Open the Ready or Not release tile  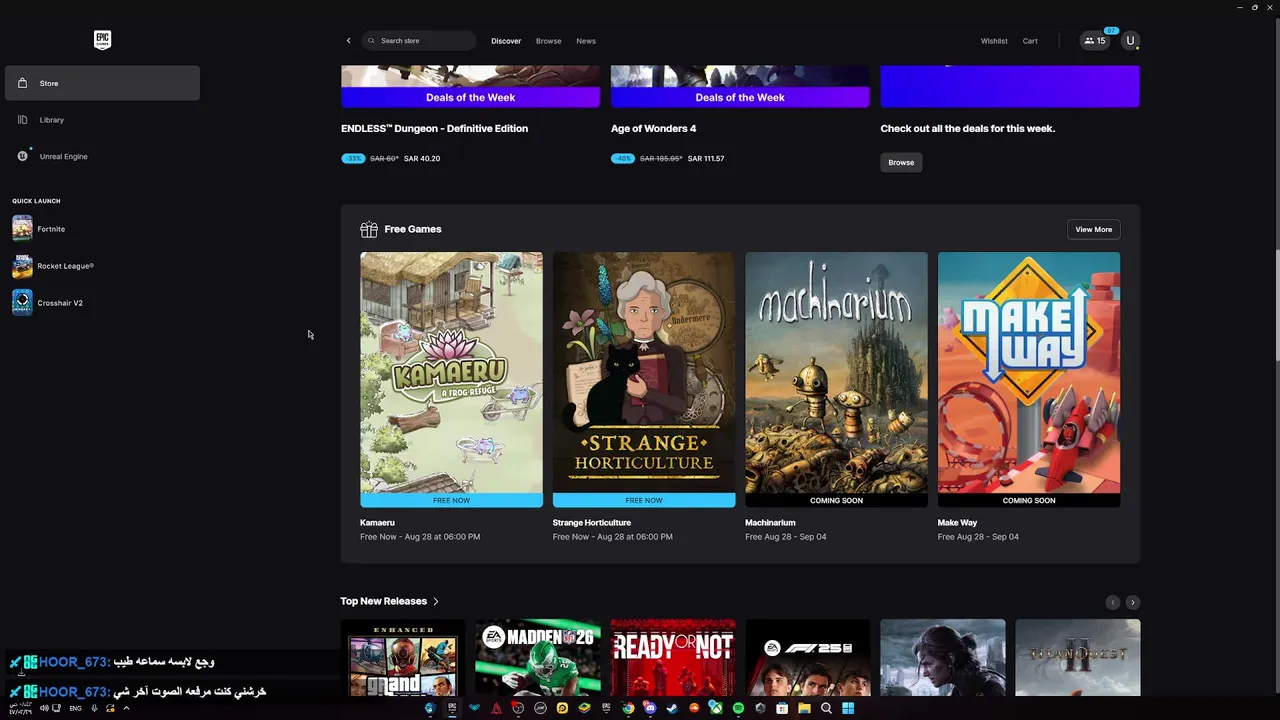coord(673,657)
